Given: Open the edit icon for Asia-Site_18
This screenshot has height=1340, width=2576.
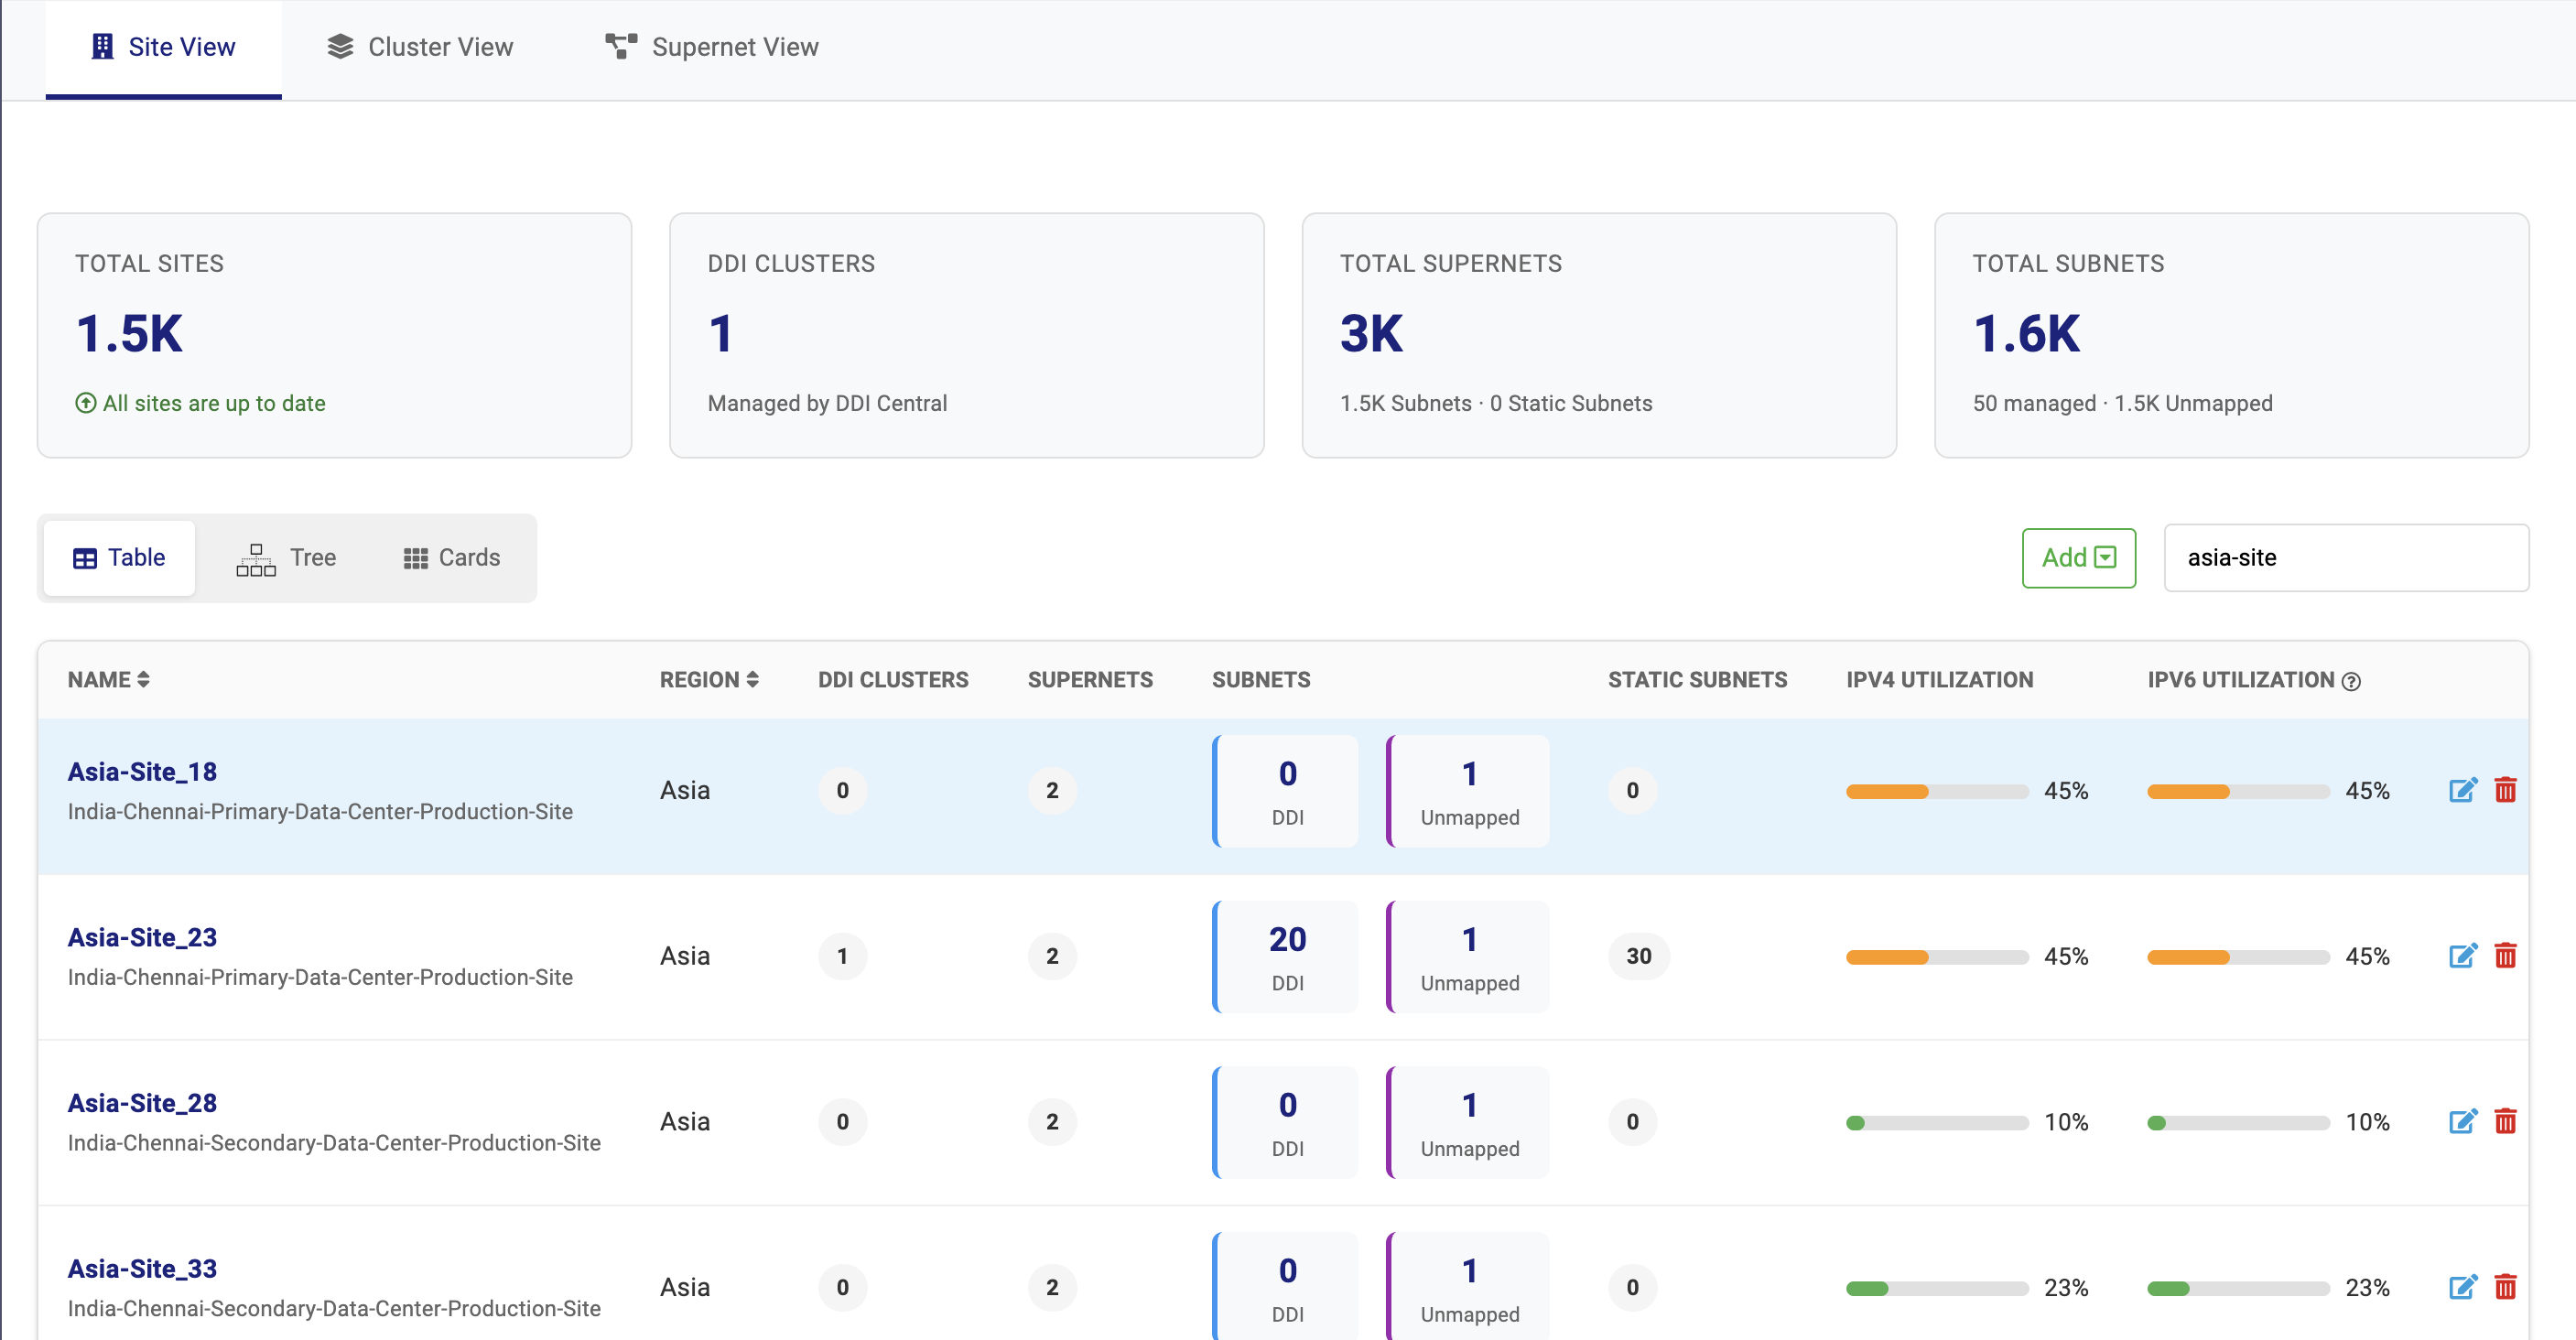Looking at the screenshot, I should (x=2463, y=789).
